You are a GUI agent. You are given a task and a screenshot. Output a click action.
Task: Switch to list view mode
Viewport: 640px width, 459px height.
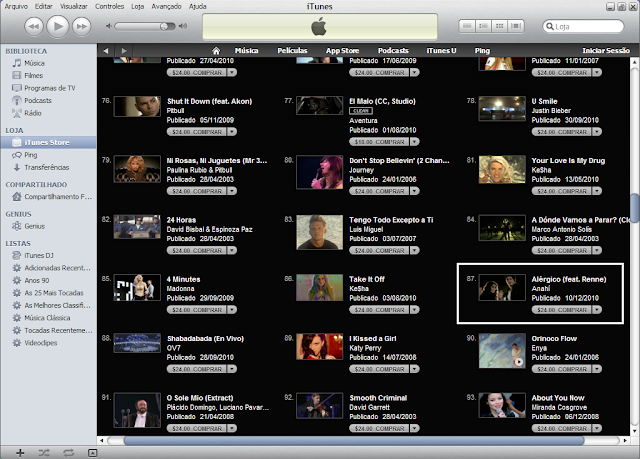tap(467, 26)
